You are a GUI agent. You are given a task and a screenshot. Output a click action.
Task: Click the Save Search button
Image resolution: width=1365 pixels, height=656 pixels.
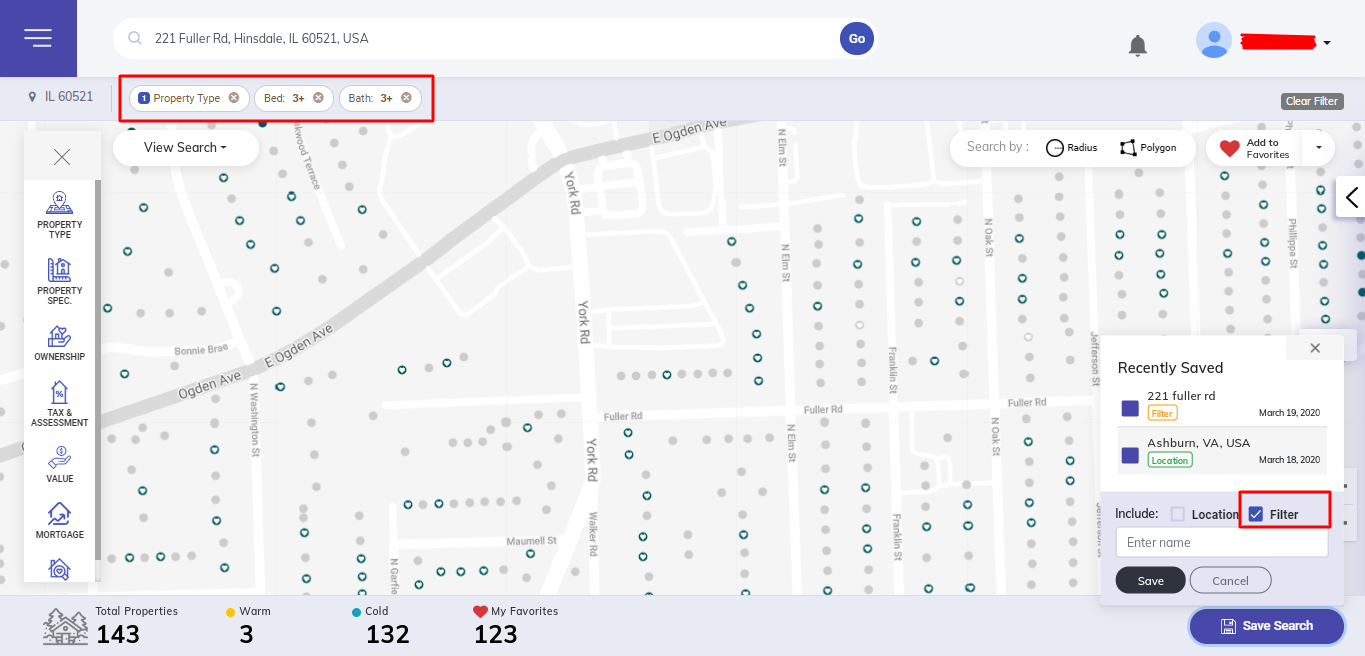point(1266,626)
